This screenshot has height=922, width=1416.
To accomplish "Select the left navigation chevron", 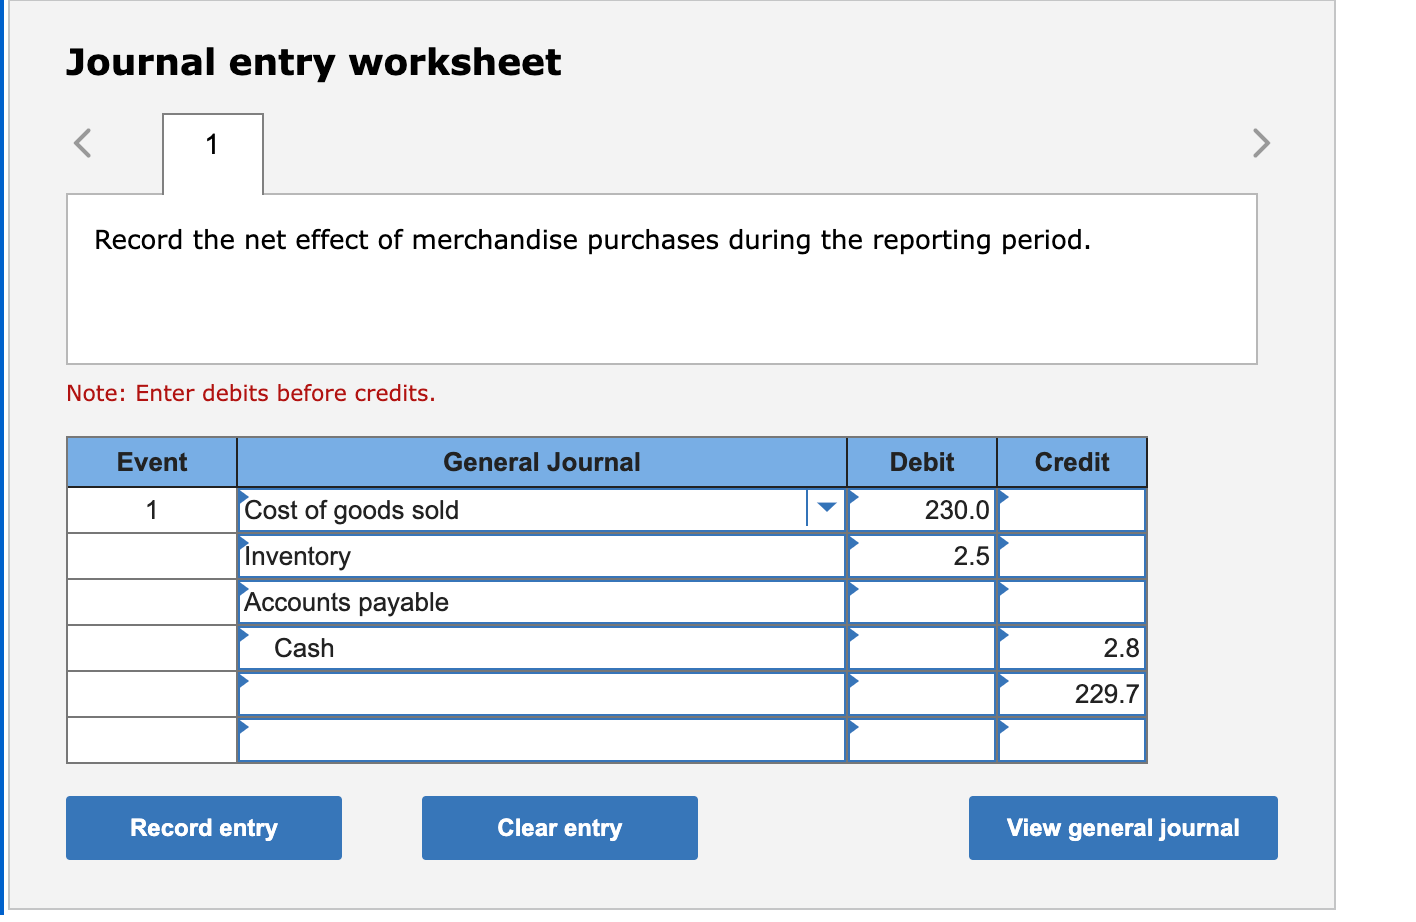I will pyautogui.click(x=81, y=143).
